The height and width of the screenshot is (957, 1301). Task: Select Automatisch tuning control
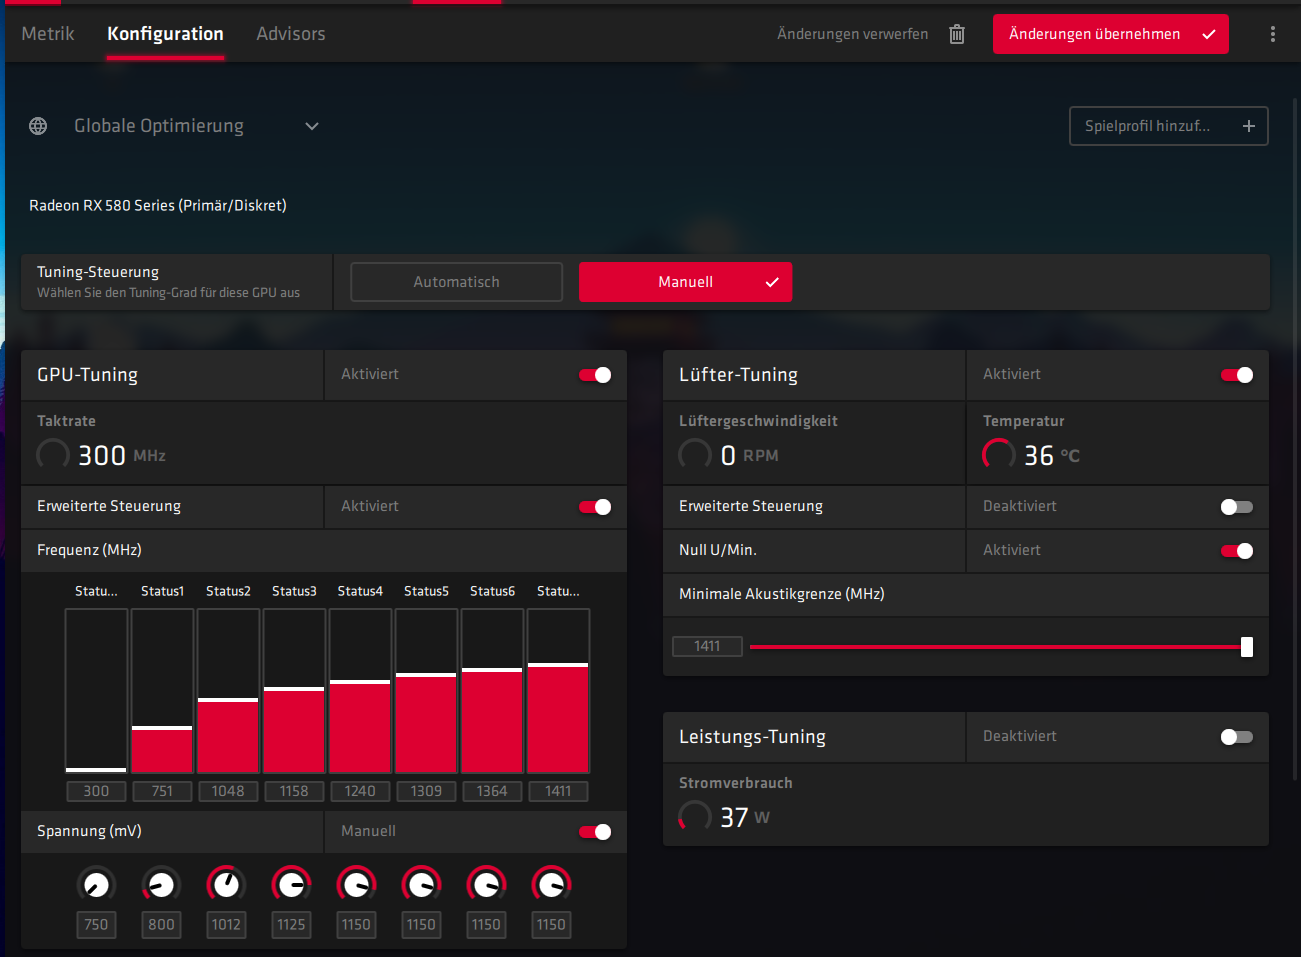point(456,282)
